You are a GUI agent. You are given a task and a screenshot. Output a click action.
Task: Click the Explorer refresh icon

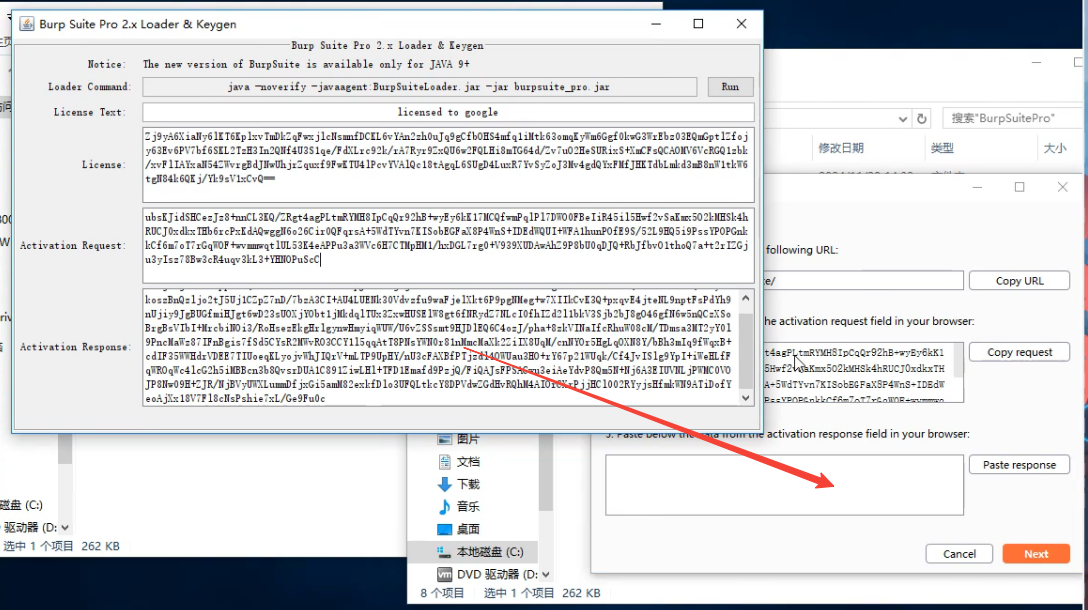pyautogui.click(x=921, y=119)
